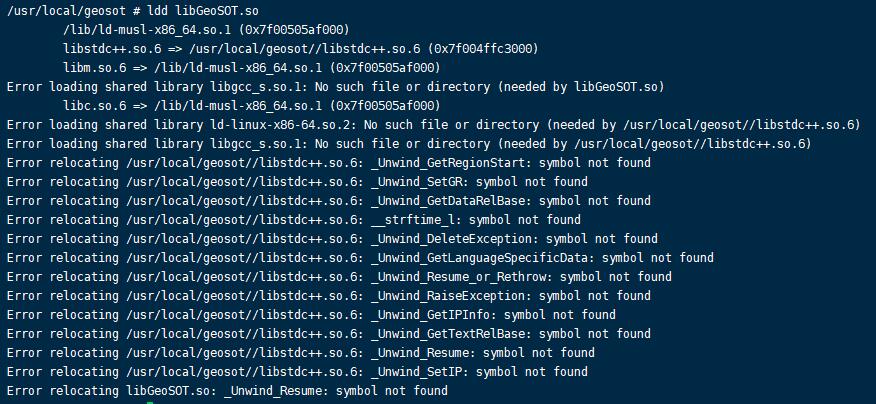Screen dimensions: 876x404
Task: Click the last line 'Error relocating libGeoSOT.so'
Action: 227,391
